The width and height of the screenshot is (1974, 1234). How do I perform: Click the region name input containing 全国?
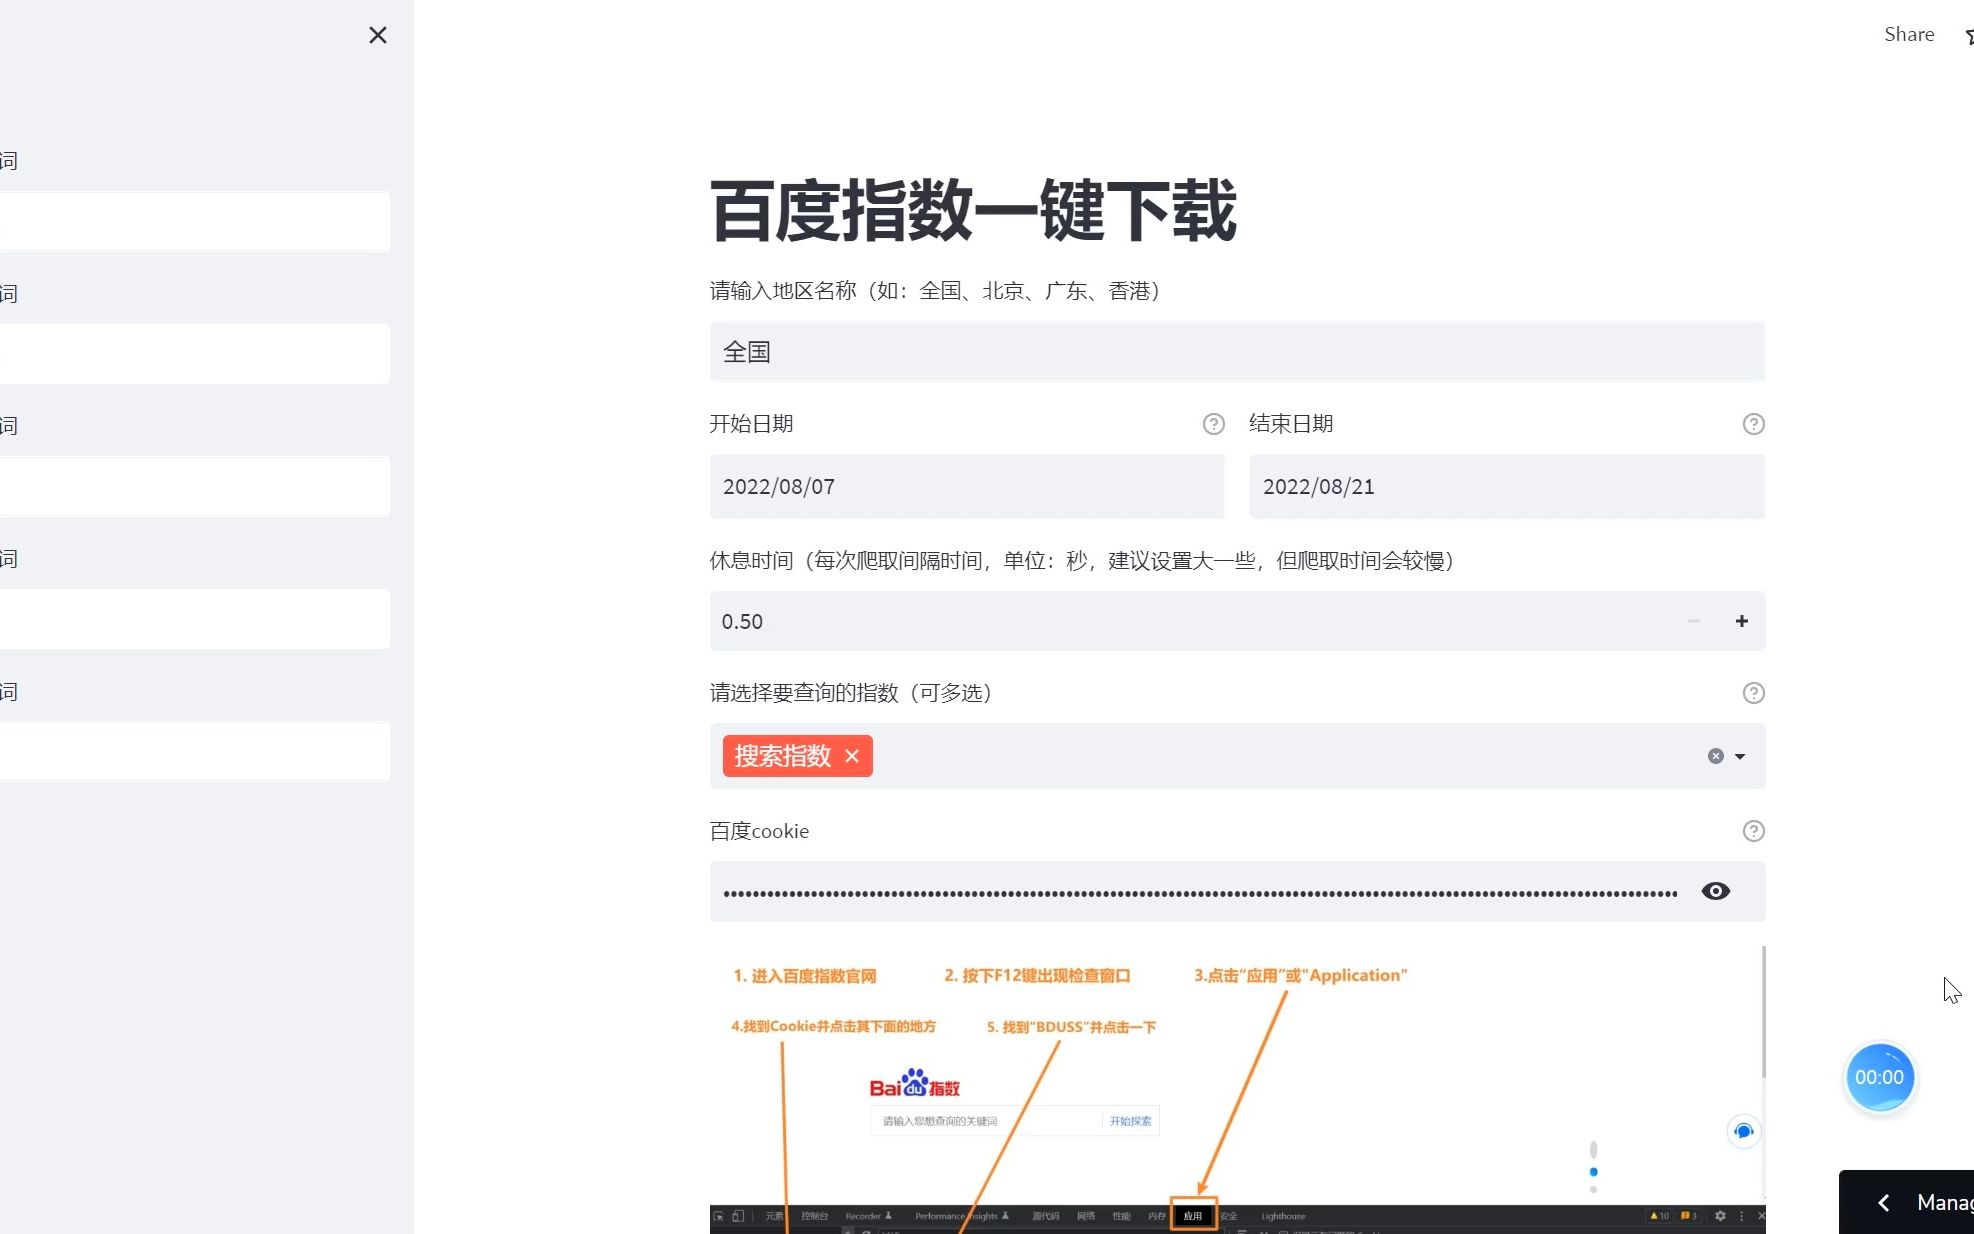click(x=1237, y=351)
